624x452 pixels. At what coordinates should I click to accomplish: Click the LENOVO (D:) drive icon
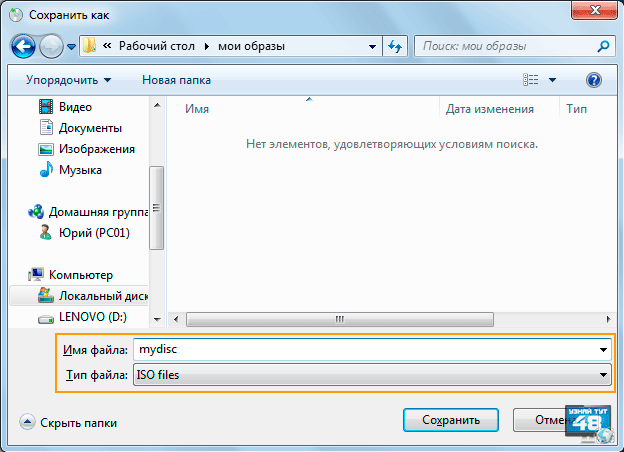point(46,319)
